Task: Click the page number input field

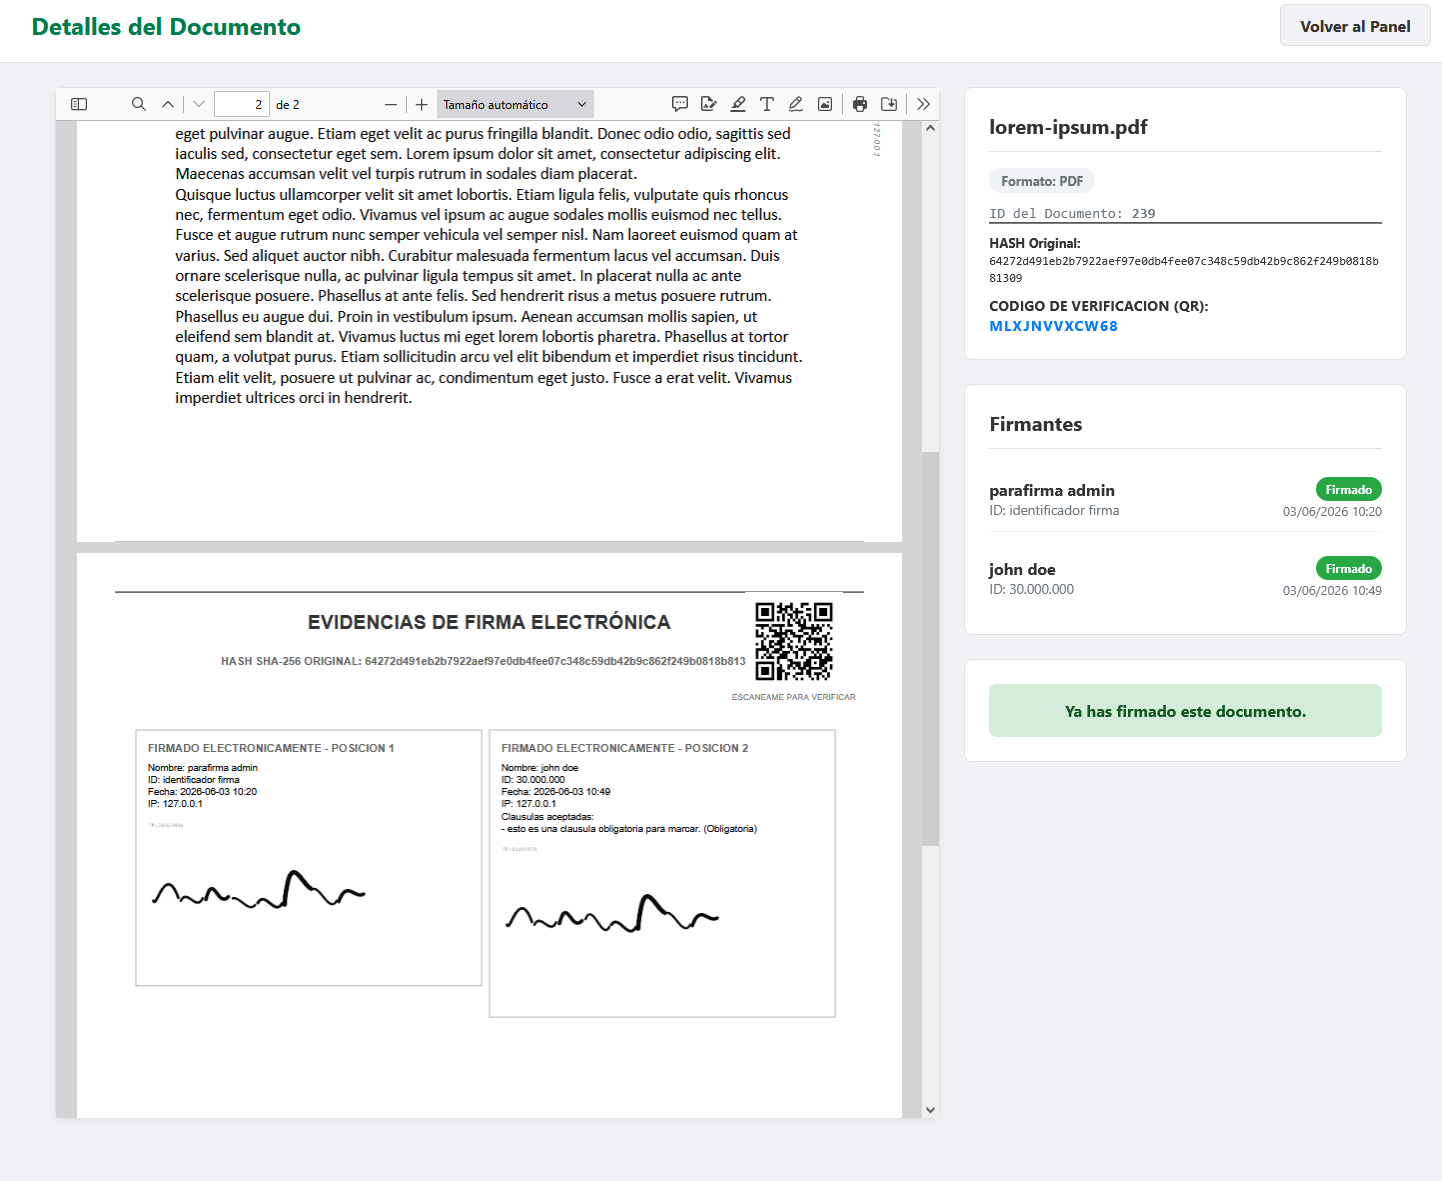Action: (x=242, y=104)
